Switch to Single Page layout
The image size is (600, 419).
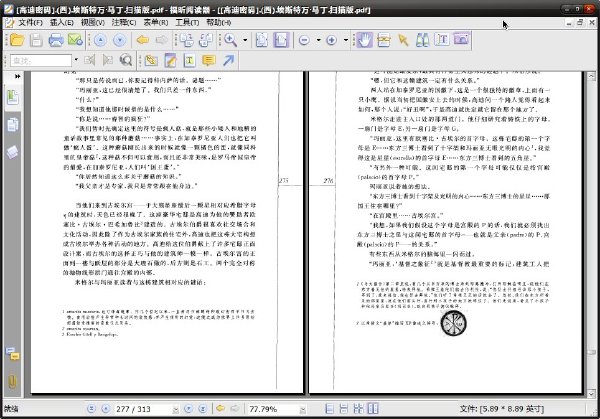[329, 409]
